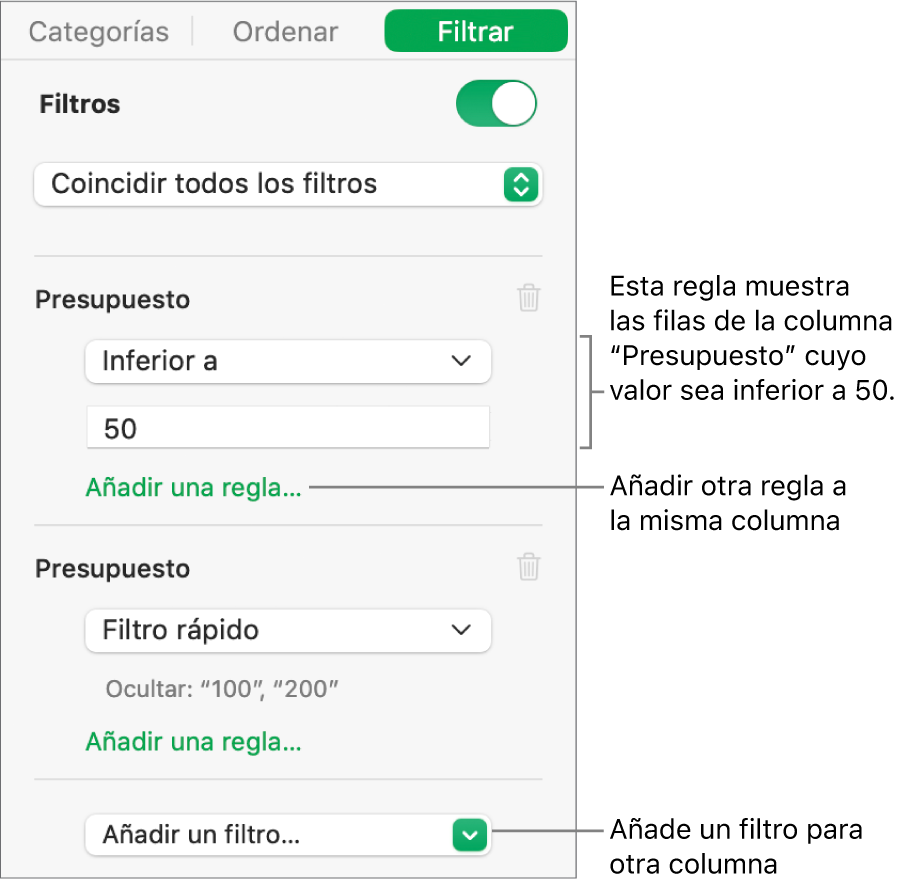
Task: Click 'Añadir una regla…' under the 50 field
Action: tap(193, 487)
